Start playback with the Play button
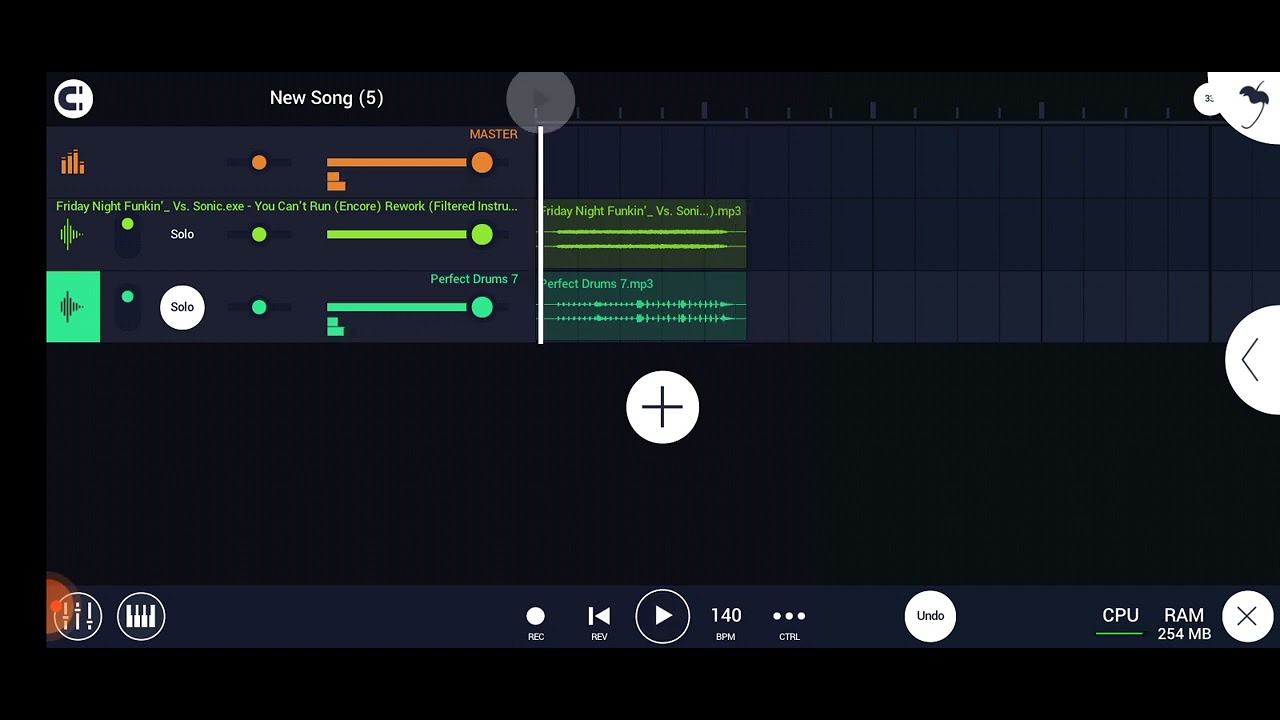 (x=663, y=616)
